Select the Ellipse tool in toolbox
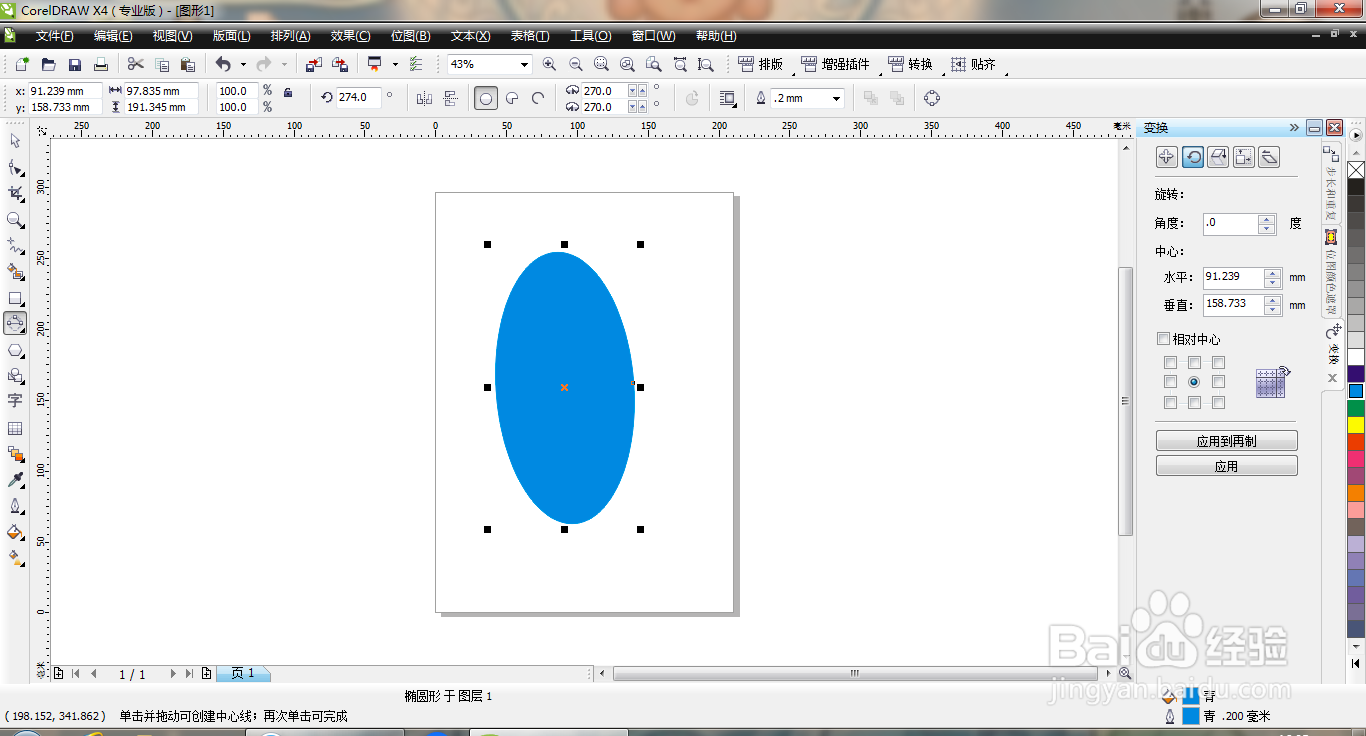The image size is (1366, 736). (15, 323)
